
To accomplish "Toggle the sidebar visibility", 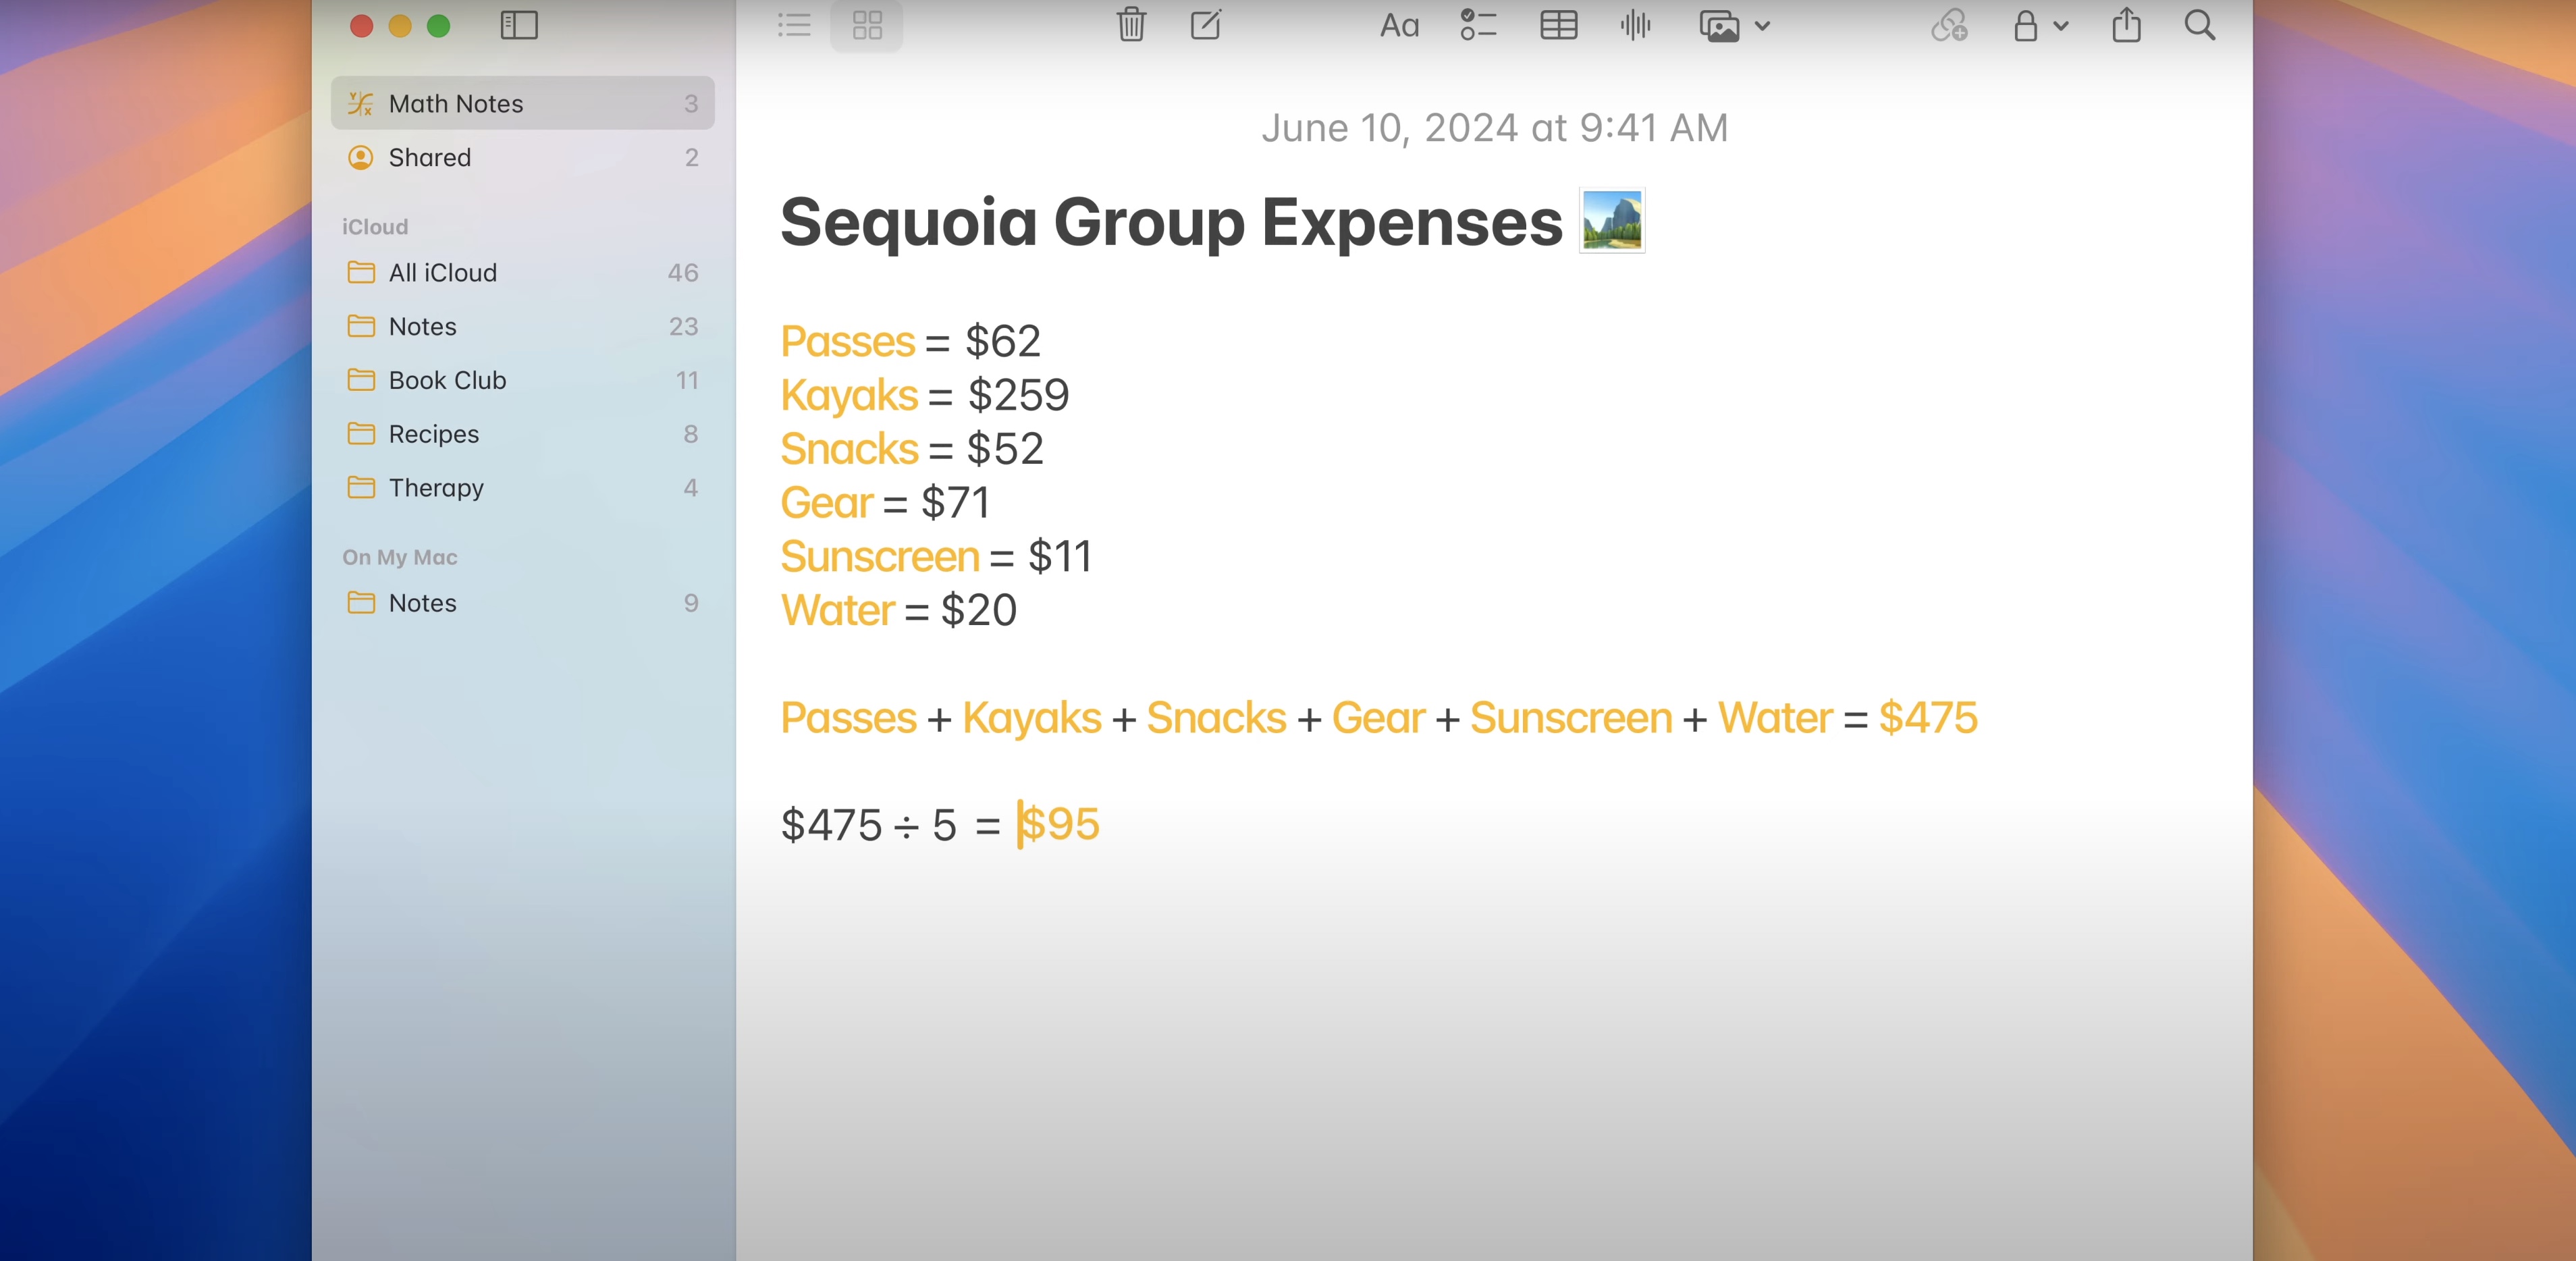I will (x=520, y=26).
